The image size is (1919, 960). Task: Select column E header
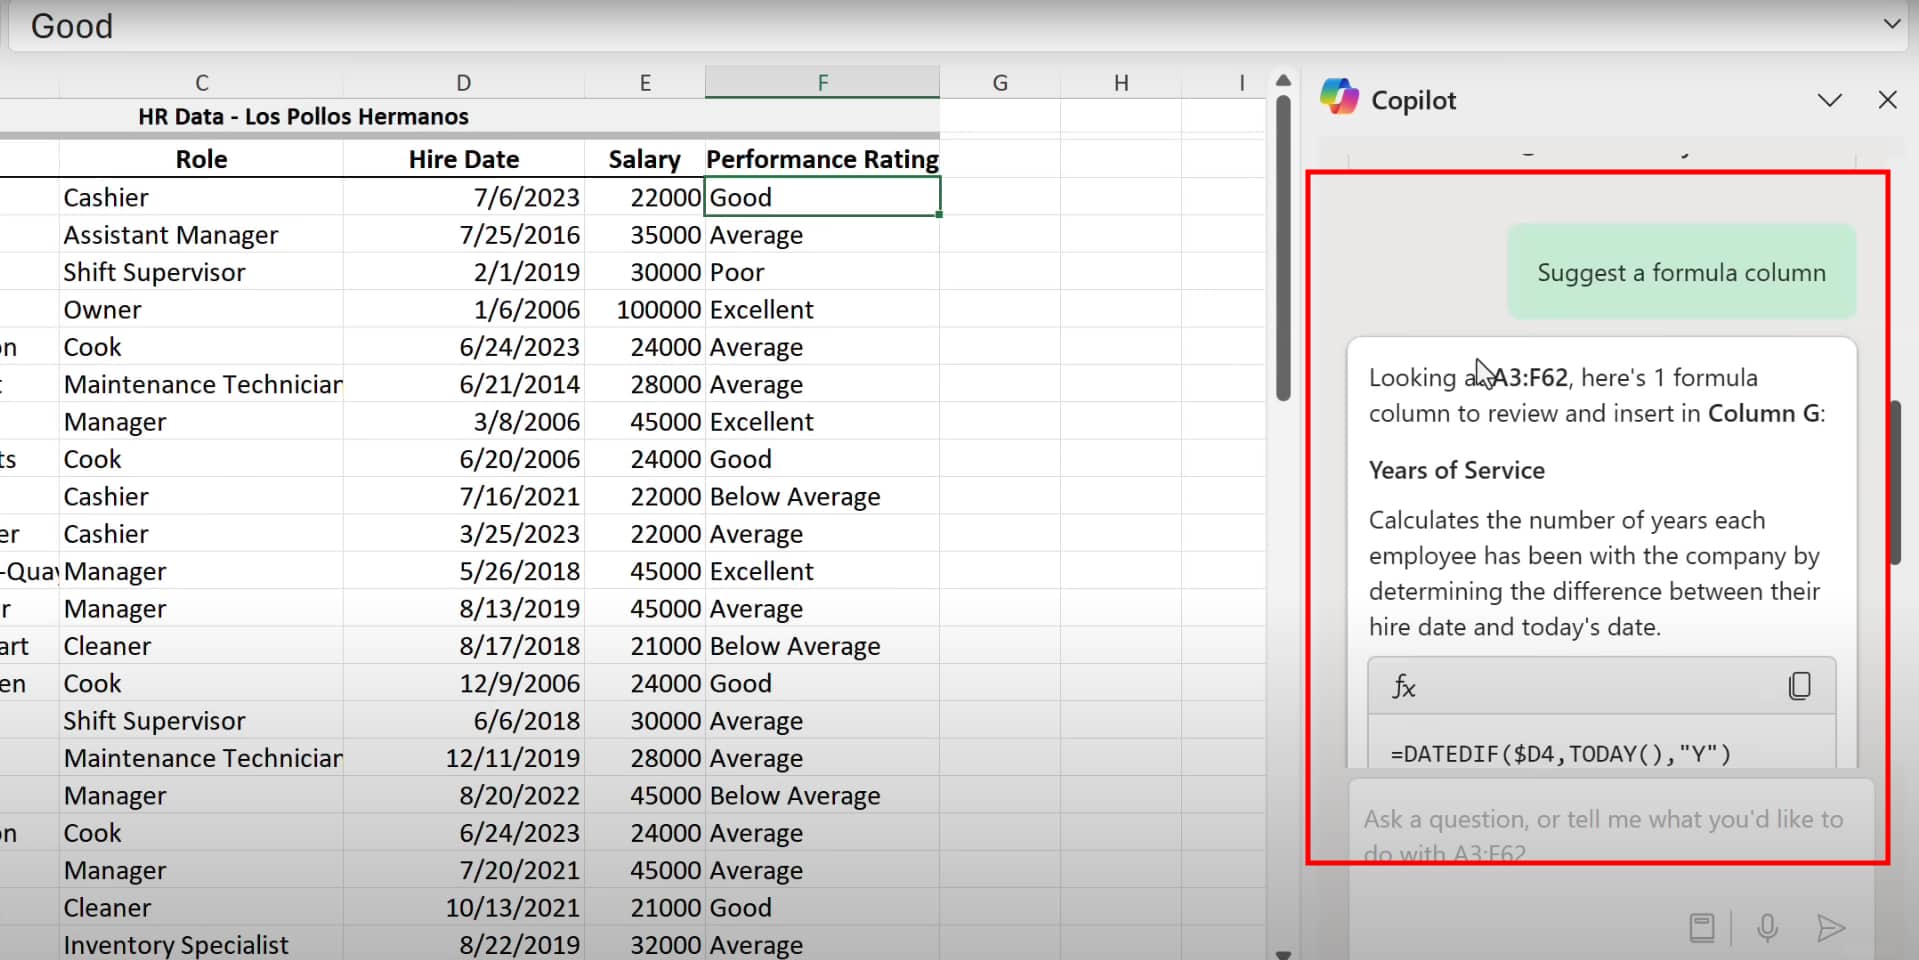point(645,83)
